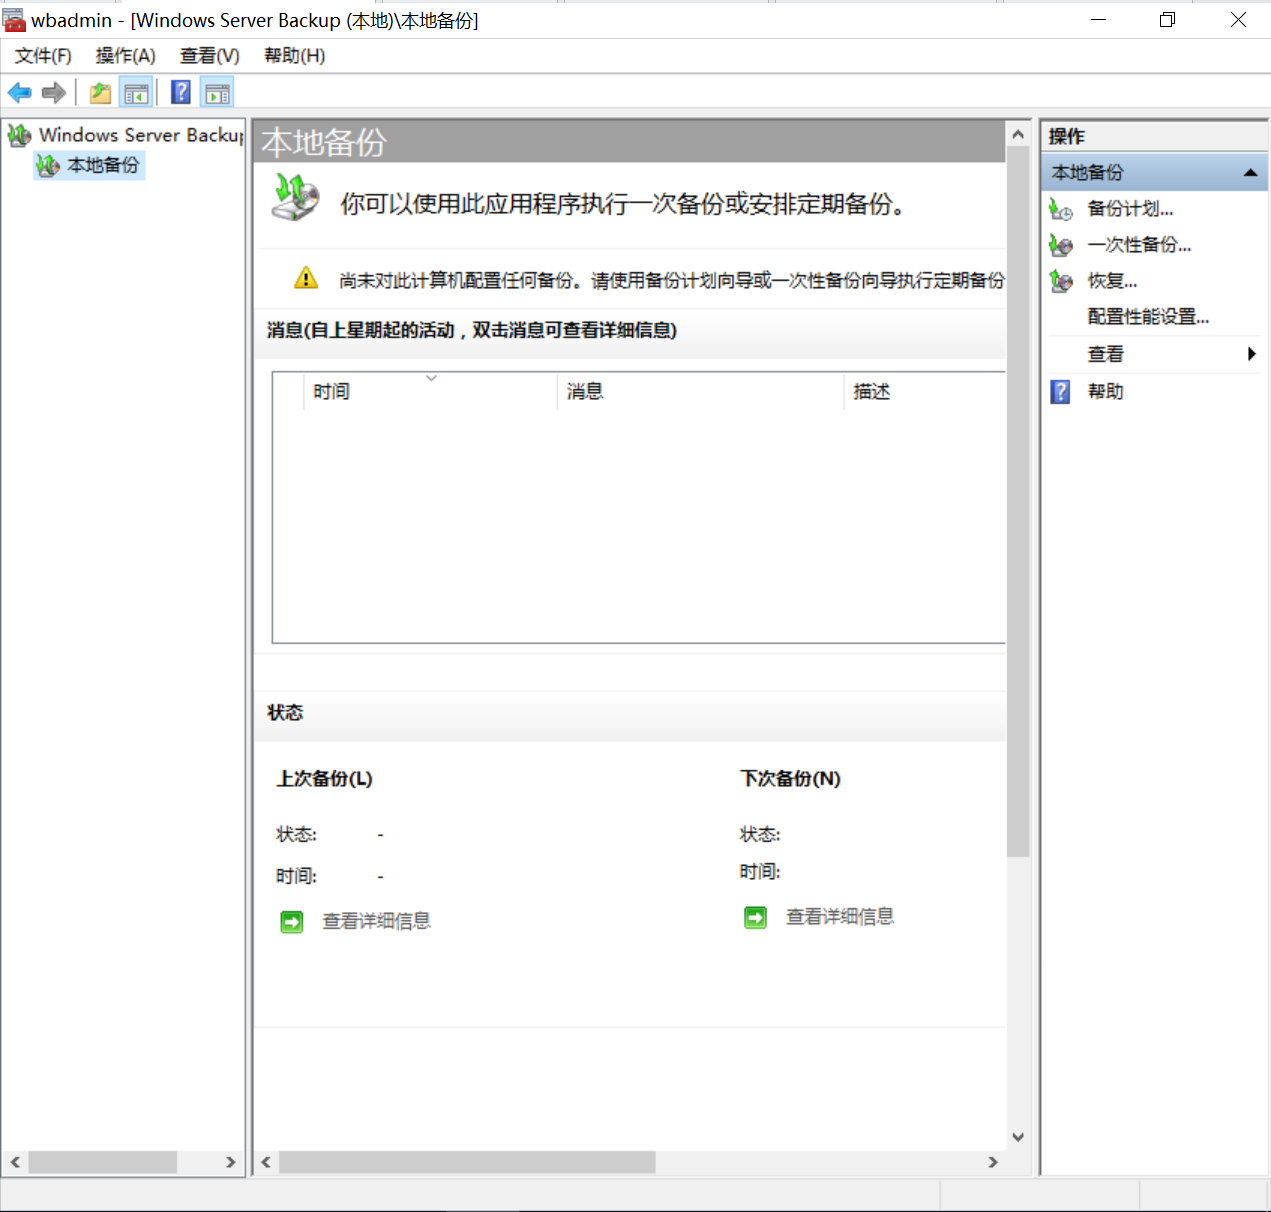This screenshot has width=1271, height=1212.
Task: Click the Forward arrow toolbar icon
Action: click(x=54, y=93)
